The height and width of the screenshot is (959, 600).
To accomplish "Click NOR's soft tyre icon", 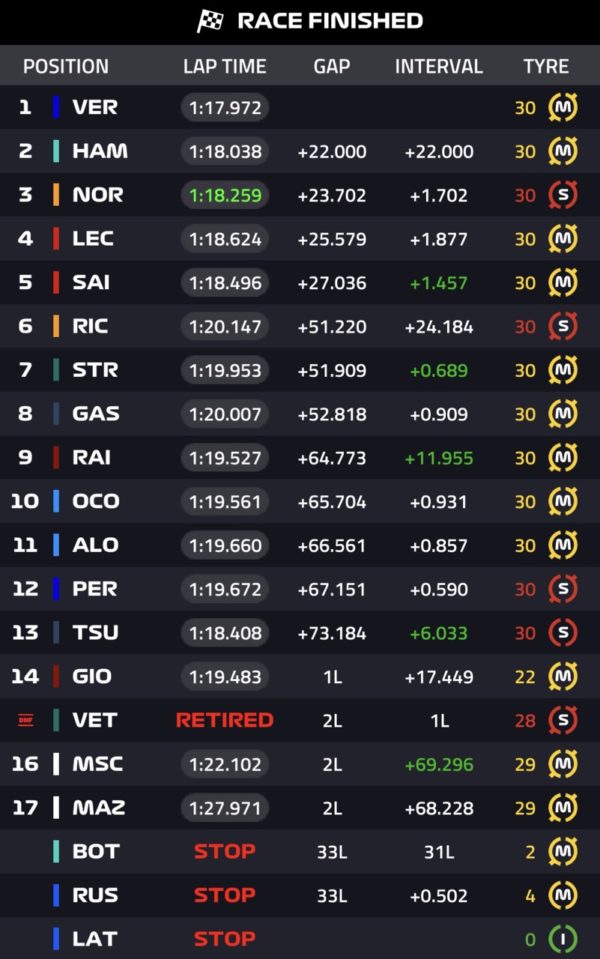I will coord(563,195).
